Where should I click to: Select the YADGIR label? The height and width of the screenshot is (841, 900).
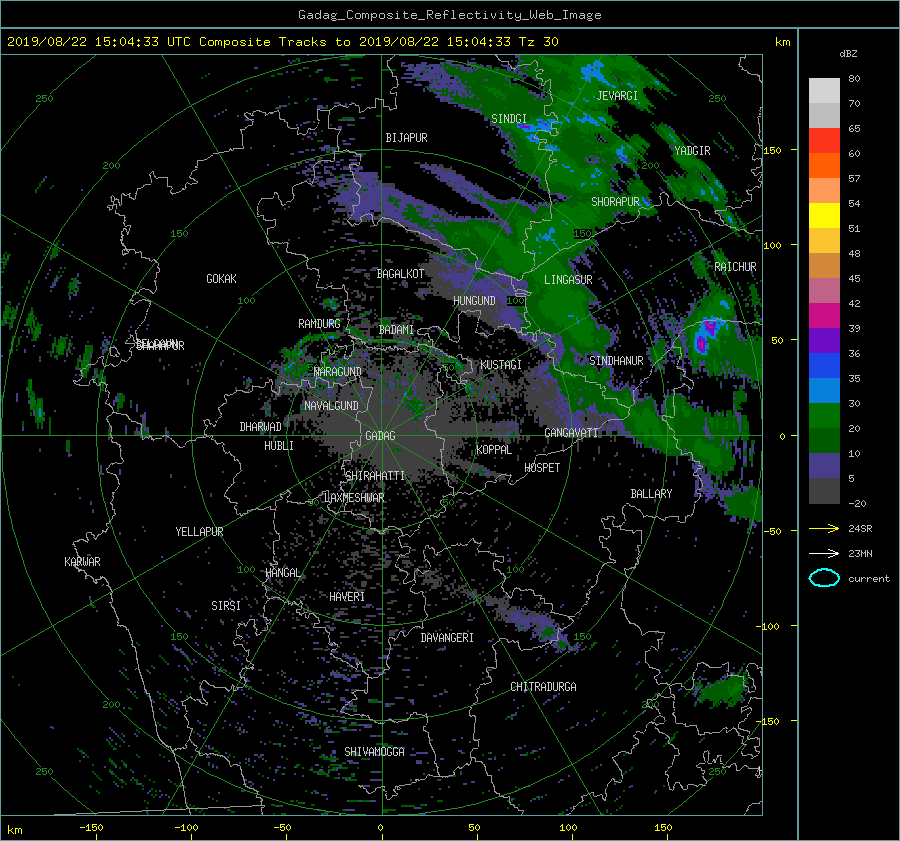tap(692, 151)
